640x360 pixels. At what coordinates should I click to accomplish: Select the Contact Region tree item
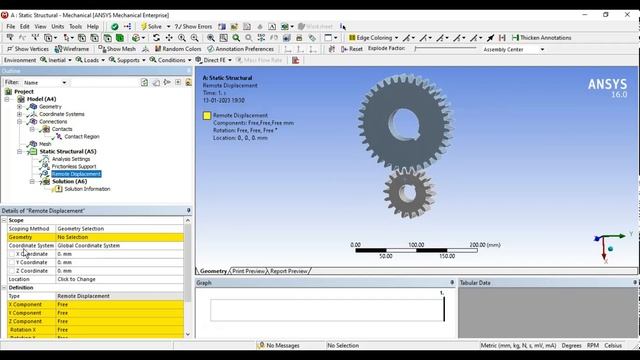coord(82,137)
